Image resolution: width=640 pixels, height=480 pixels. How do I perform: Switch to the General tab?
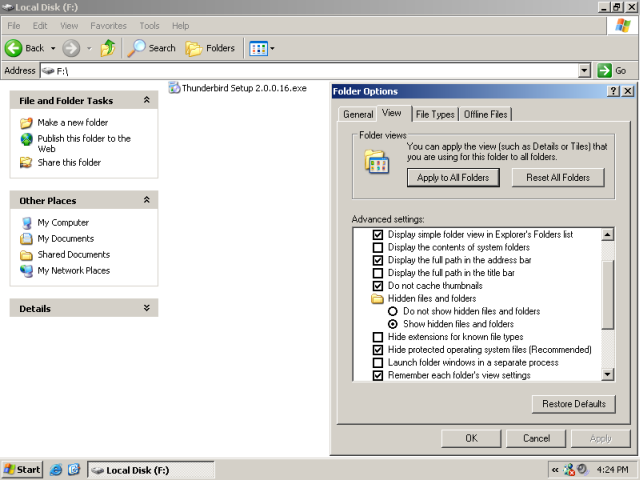coord(358,114)
